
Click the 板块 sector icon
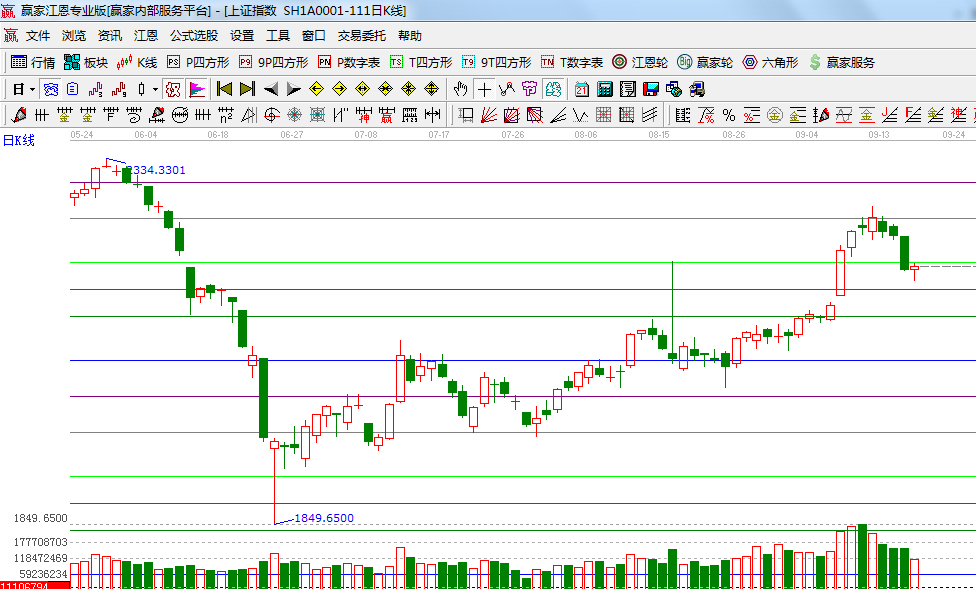coord(85,62)
